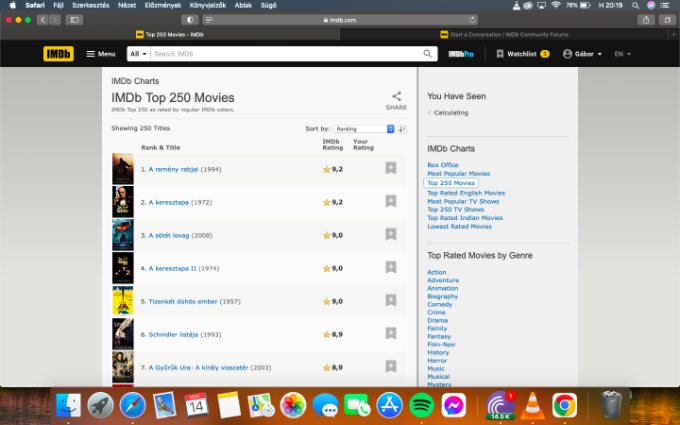Open the Watchlist from the header
Screen dimensions: 680x425
click(x=523, y=54)
